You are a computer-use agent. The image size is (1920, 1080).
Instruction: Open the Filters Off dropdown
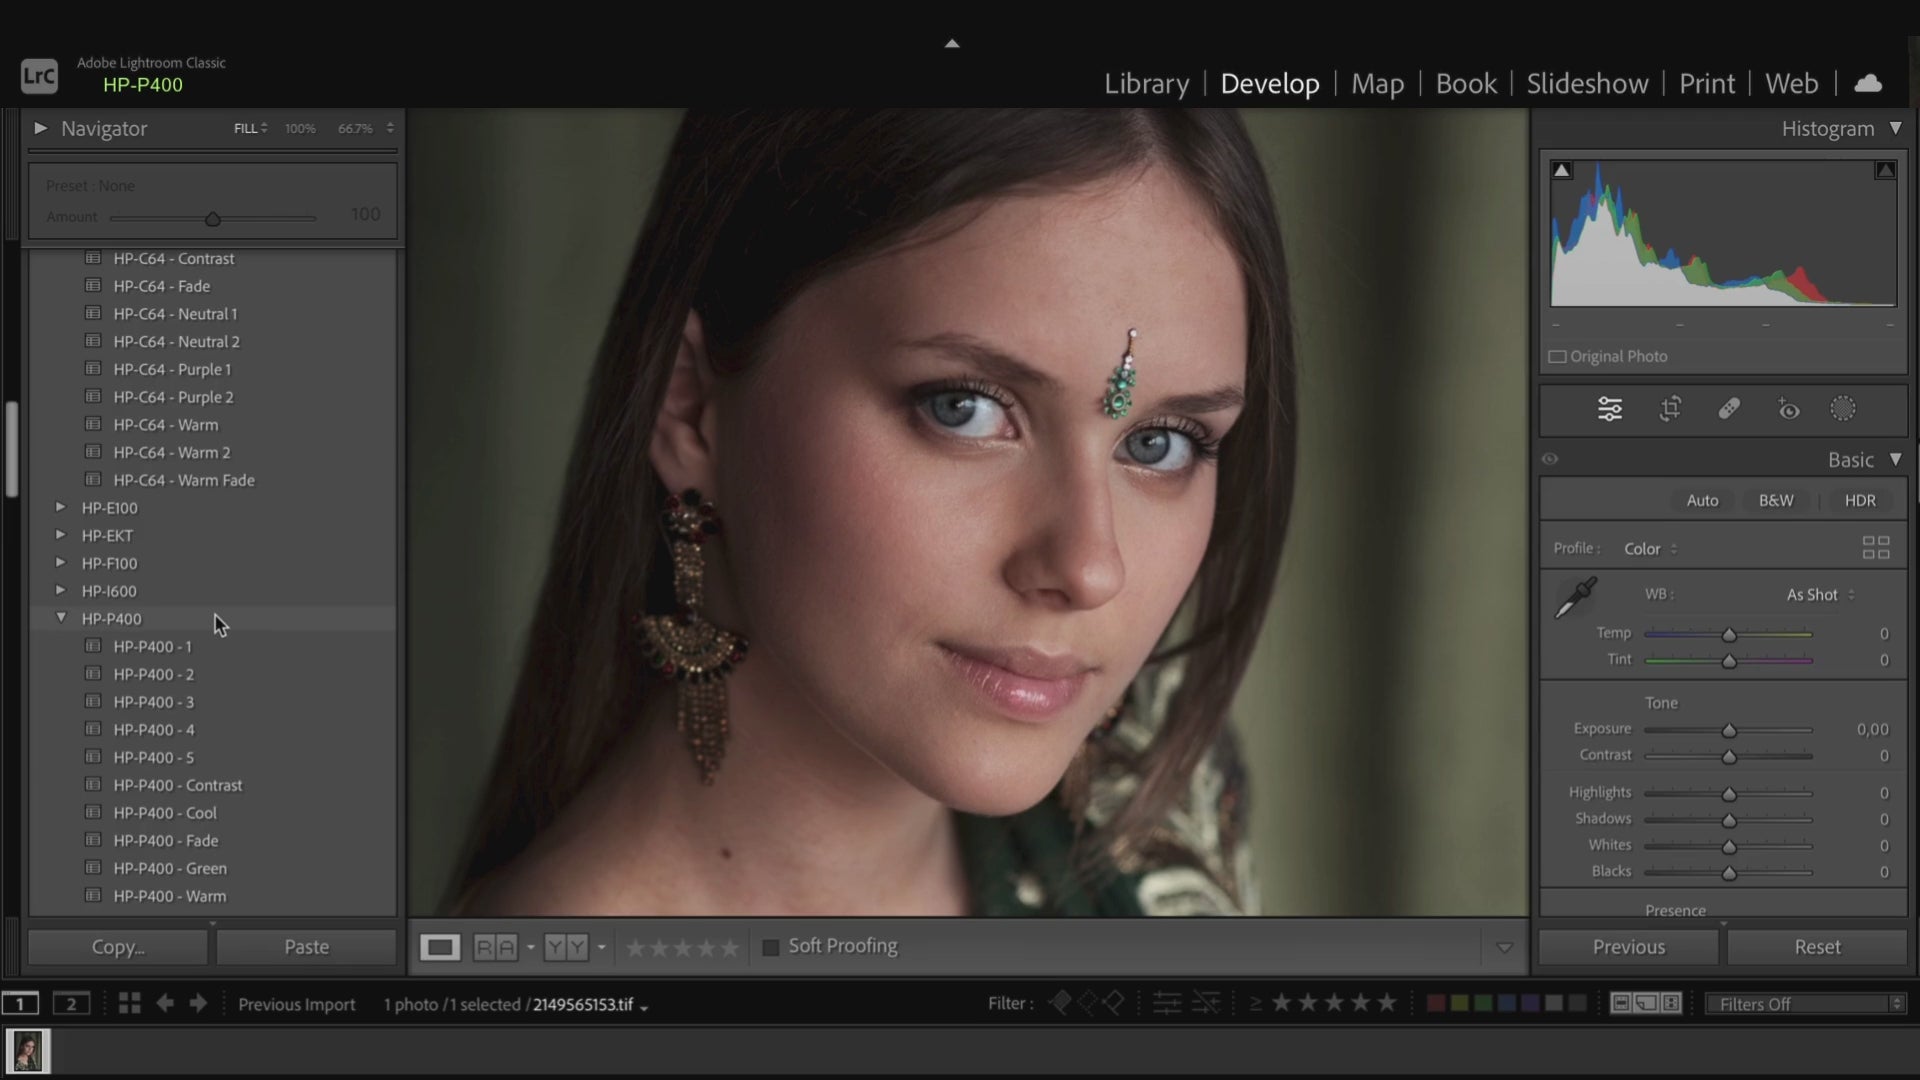pyautogui.click(x=1805, y=1004)
